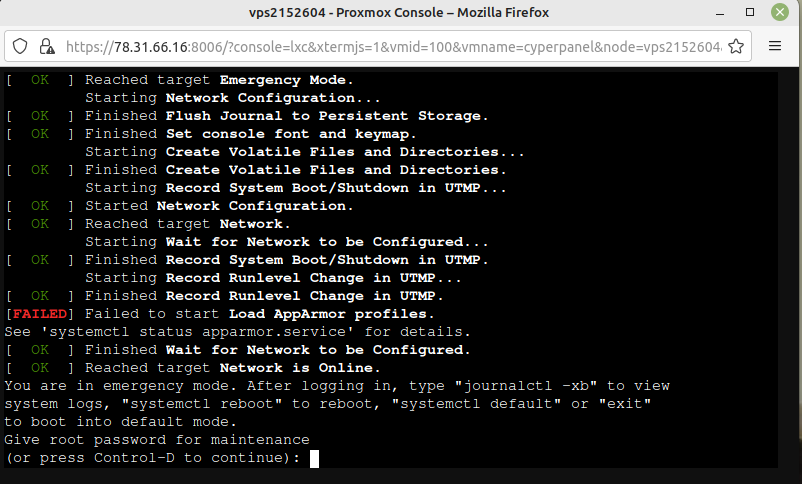This screenshot has height=484, width=802.
Task: Open the Firefox hamburger application menu
Action: pyautogui.click(x=774, y=47)
